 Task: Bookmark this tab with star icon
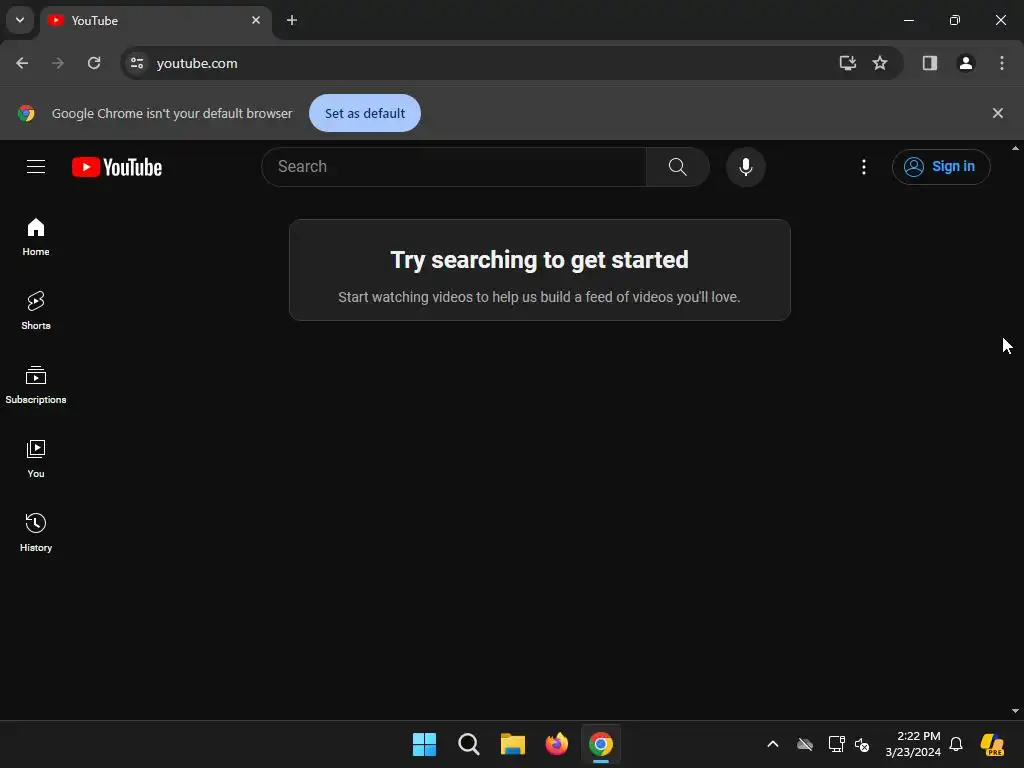coord(880,63)
